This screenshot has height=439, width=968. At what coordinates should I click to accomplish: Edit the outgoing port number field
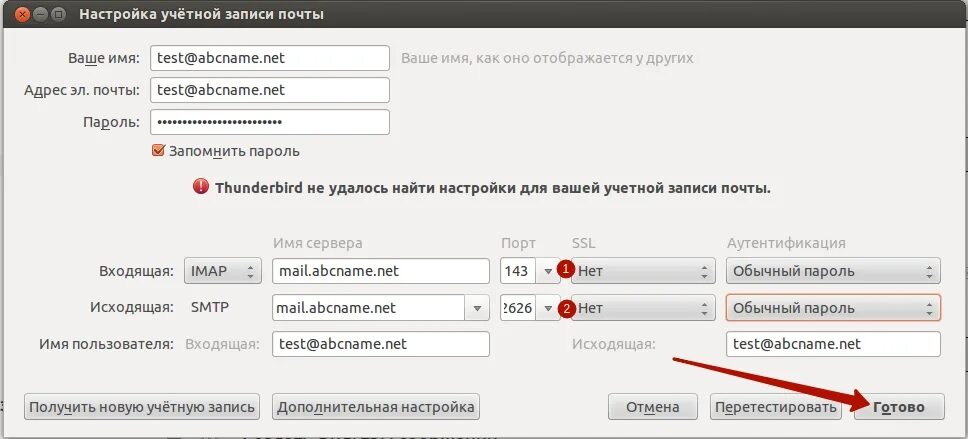(x=519, y=307)
